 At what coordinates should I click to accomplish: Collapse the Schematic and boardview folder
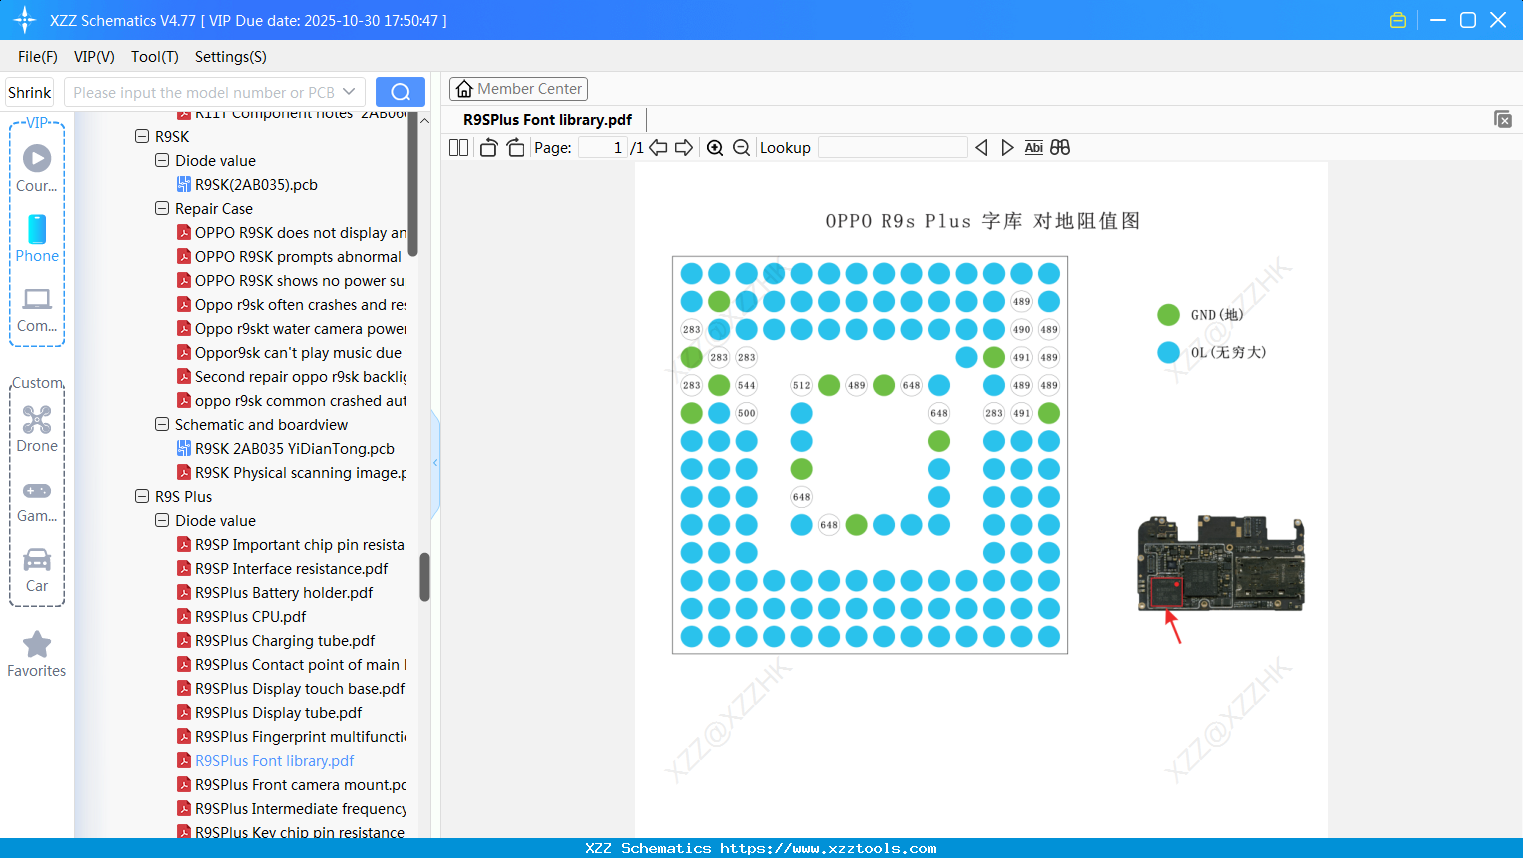point(162,424)
